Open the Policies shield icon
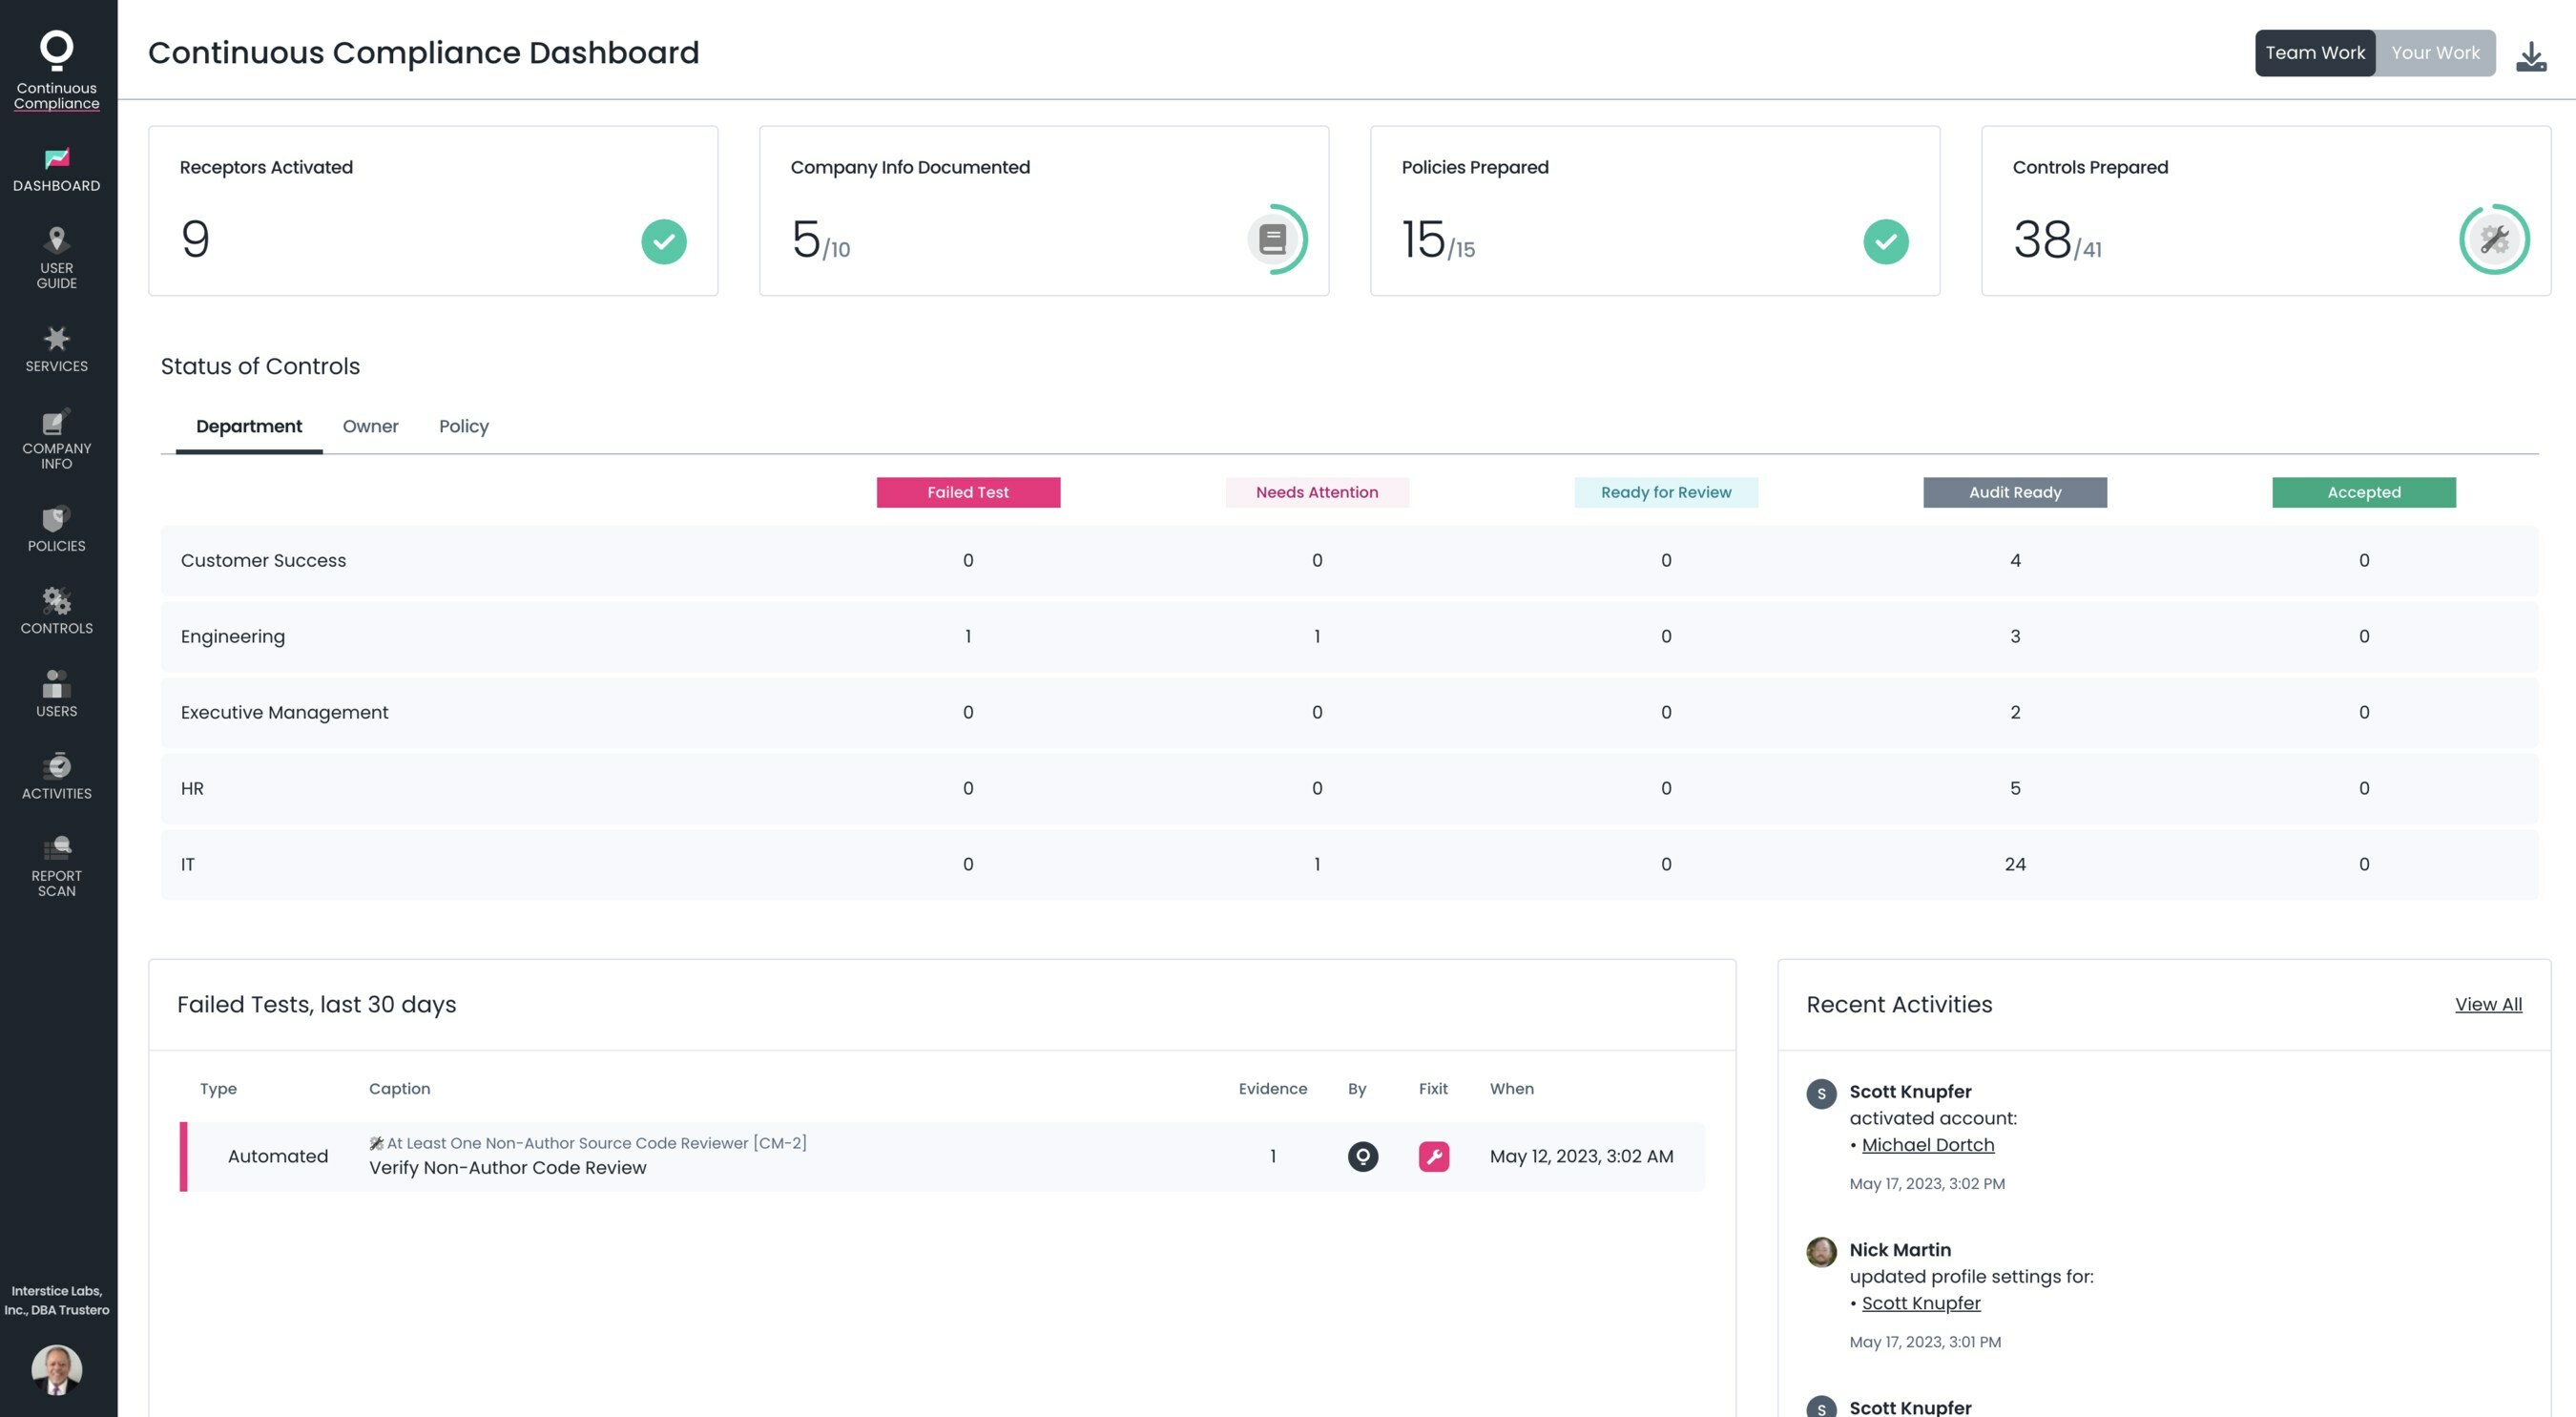The image size is (2576, 1417). 57,518
